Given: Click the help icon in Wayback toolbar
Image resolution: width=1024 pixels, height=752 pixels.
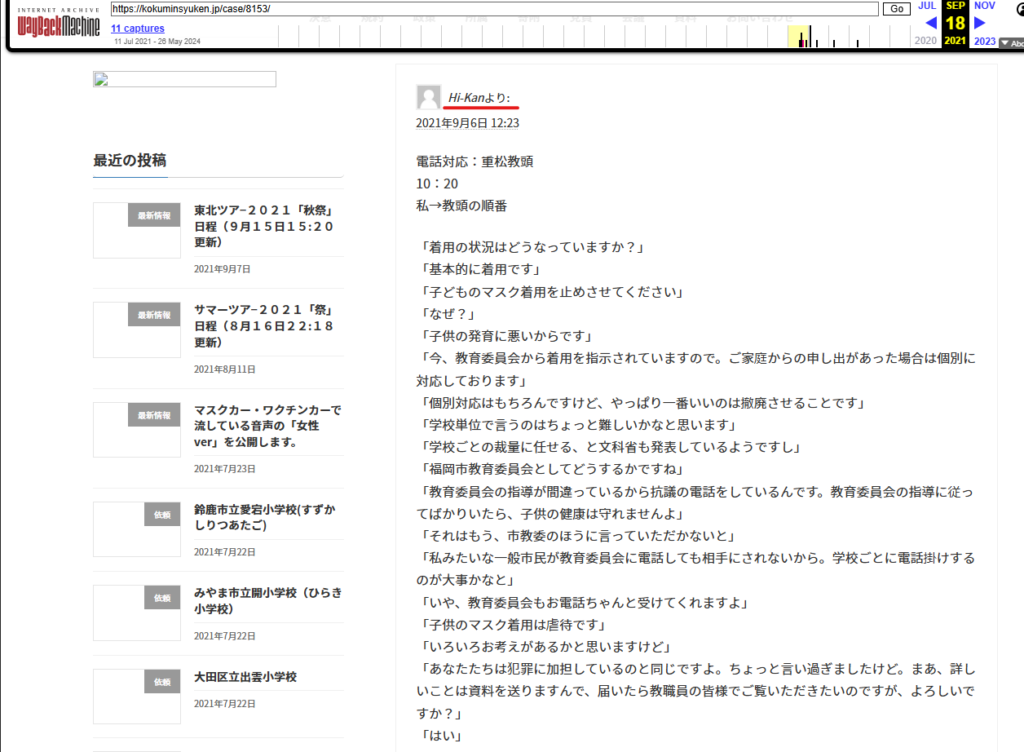Looking at the screenshot, I should coord(1016,9).
